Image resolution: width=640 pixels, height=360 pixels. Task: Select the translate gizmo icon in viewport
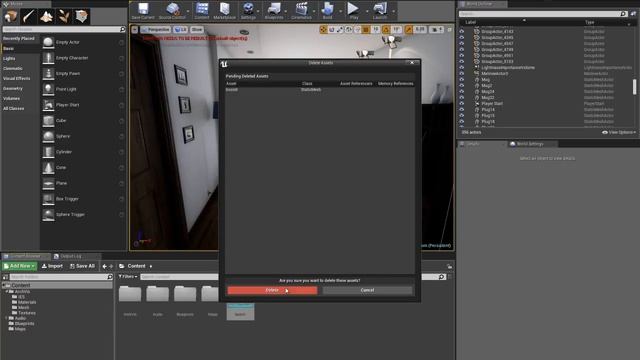tap(323, 29)
